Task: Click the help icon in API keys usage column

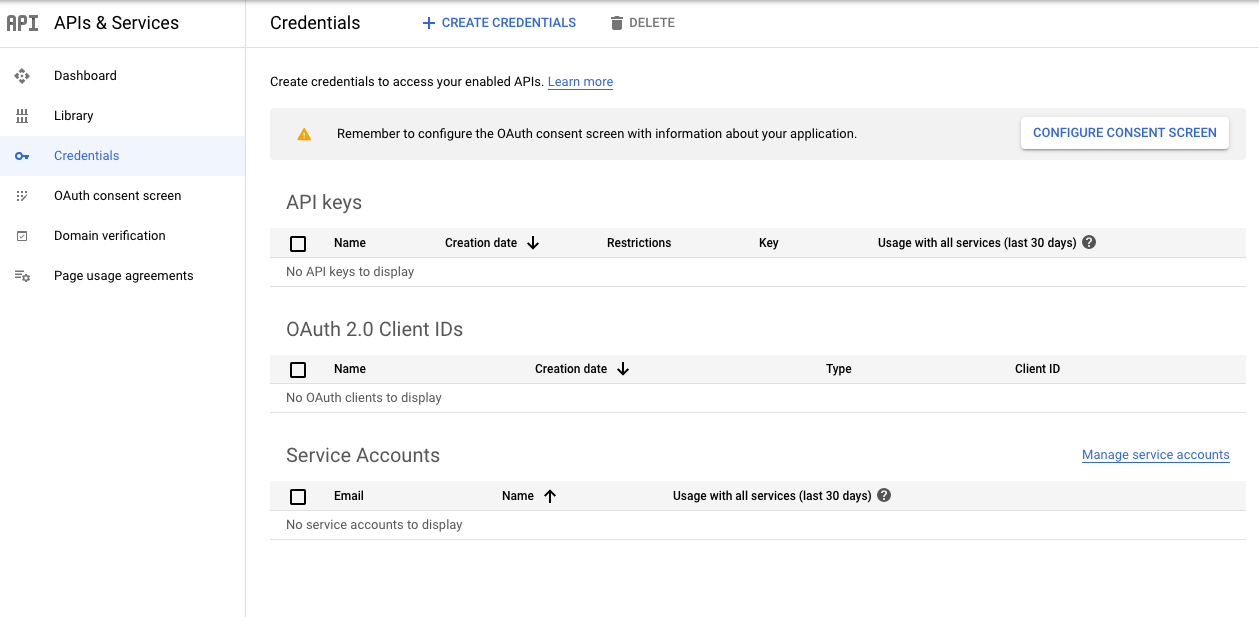Action: [x=1089, y=242]
